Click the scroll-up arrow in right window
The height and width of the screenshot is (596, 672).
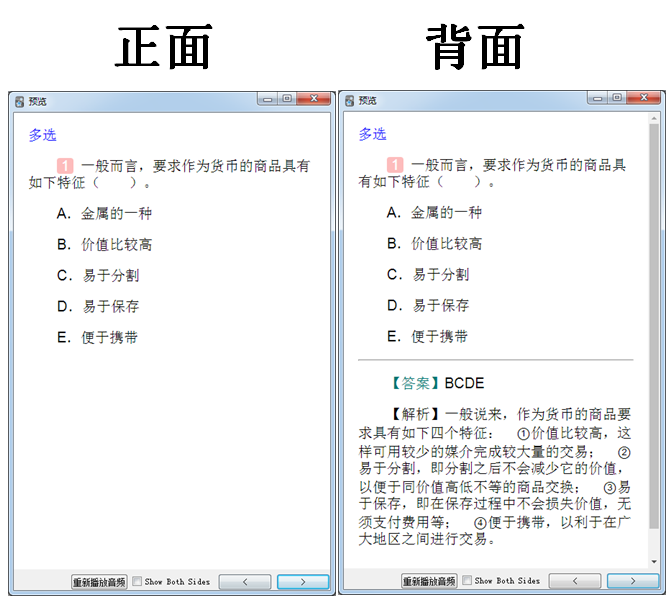point(654,118)
